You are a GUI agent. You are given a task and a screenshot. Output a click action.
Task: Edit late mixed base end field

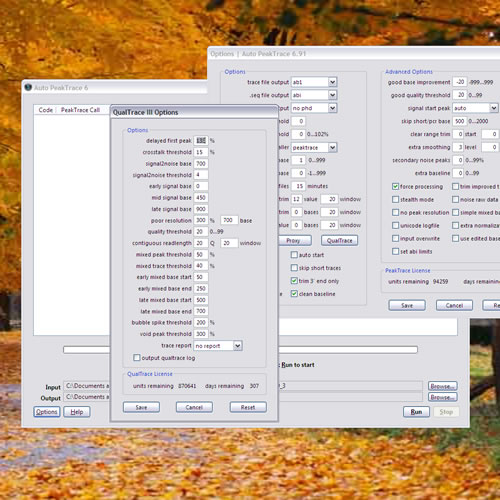coord(201,311)
